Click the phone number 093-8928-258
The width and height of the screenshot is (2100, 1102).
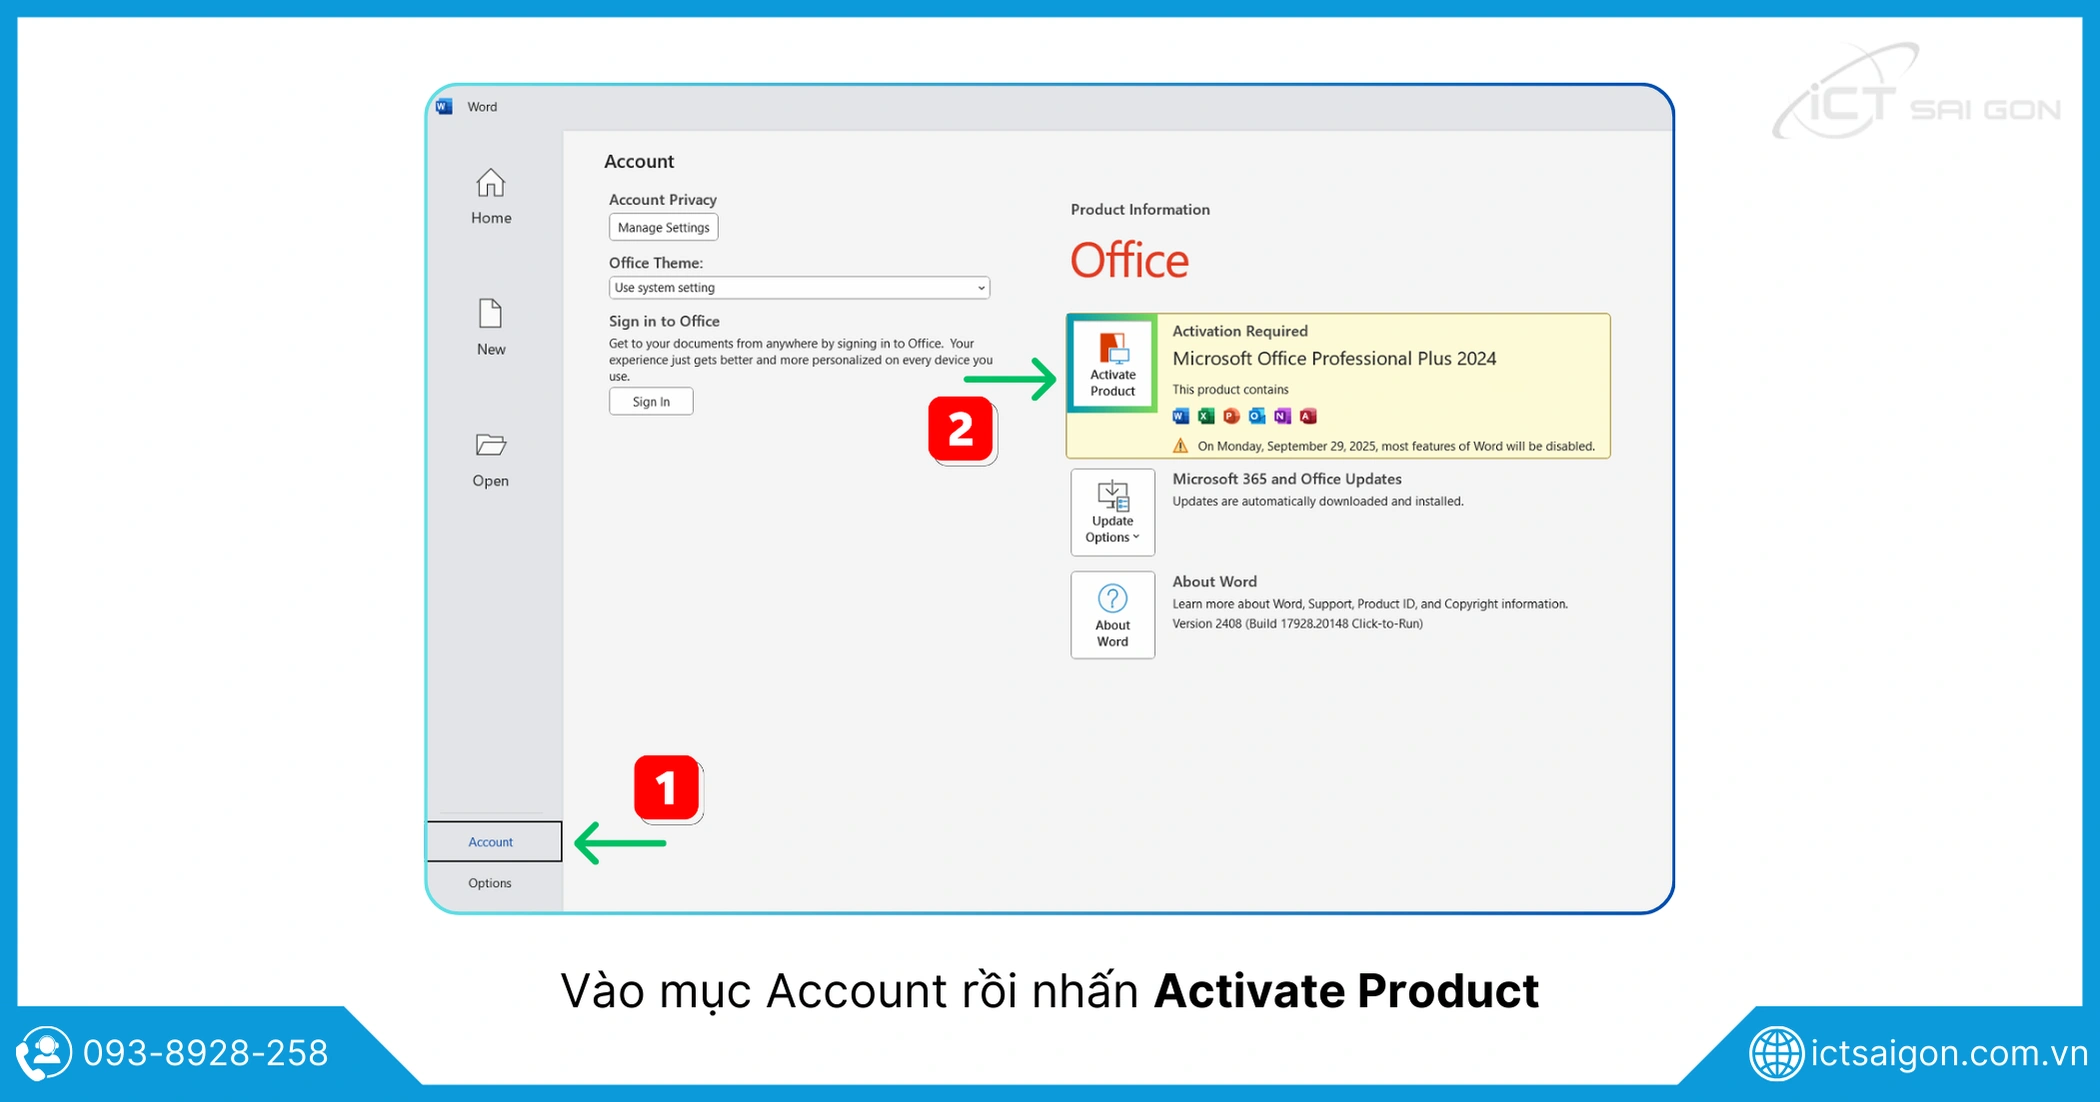click(206, 1053)
